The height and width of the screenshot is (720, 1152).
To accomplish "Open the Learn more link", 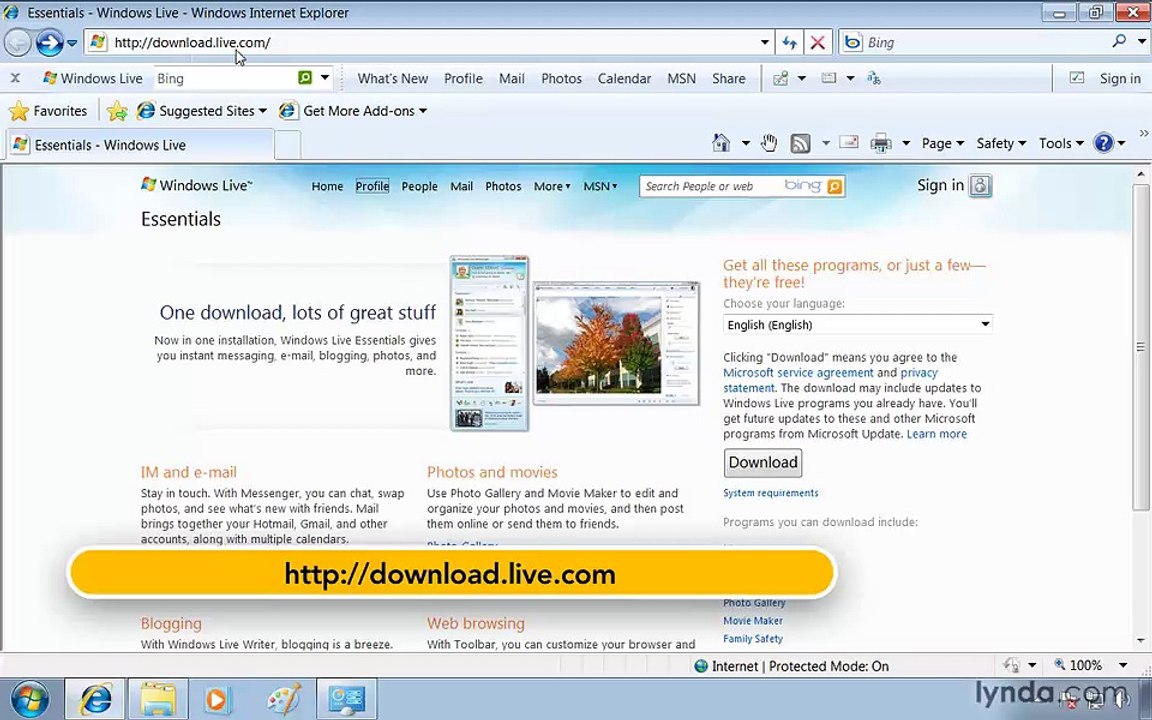I will pos(937,434).
